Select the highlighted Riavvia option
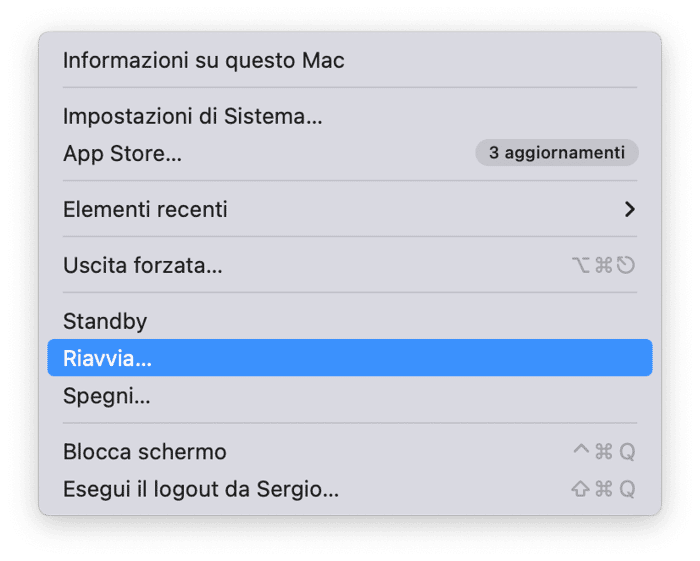This screenshot has height=561, width=700. pos(350,358)
